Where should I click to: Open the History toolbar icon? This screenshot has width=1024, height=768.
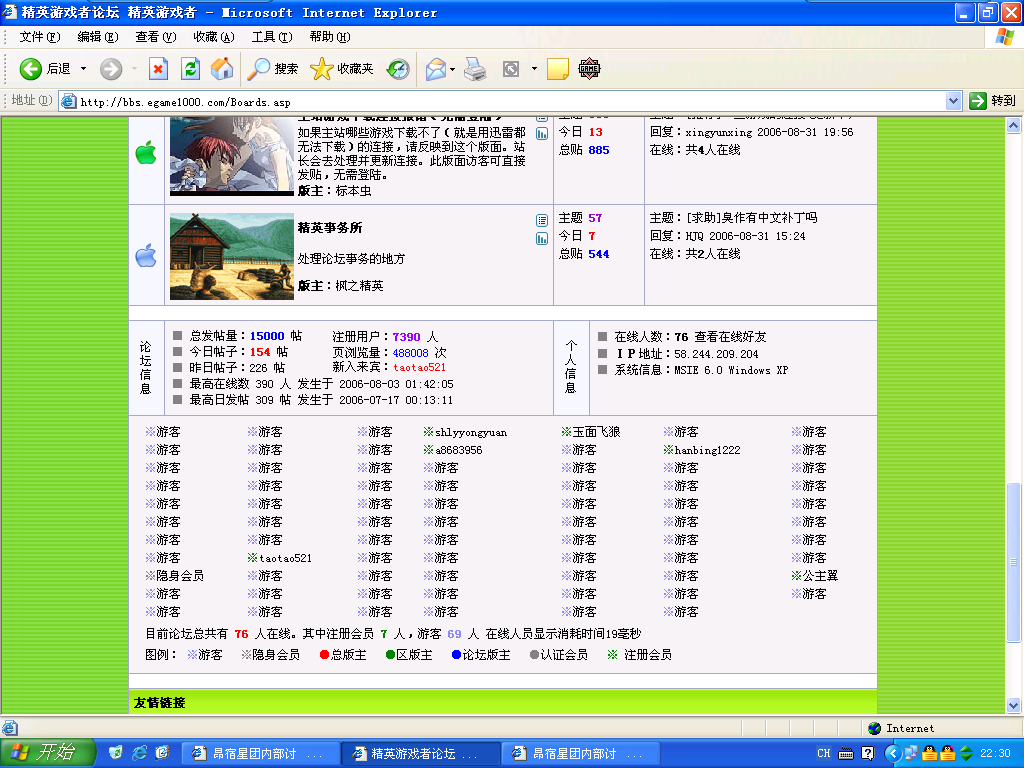coord(398,69)
